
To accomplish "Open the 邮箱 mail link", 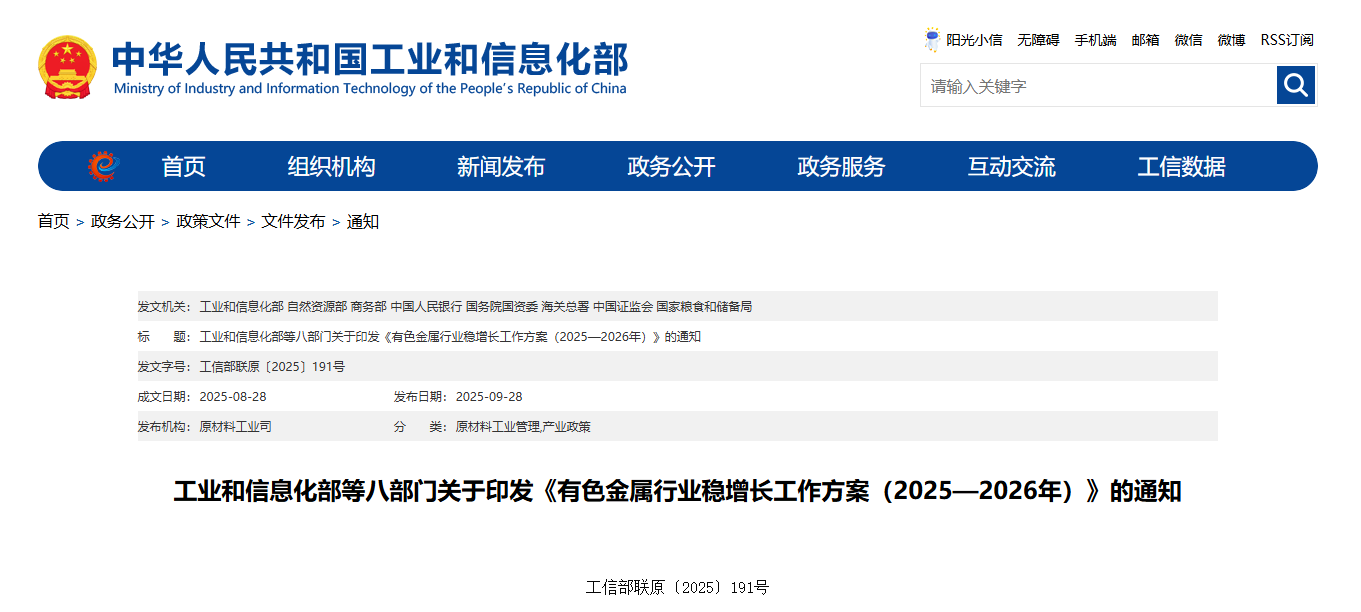I will [1145, 39].
